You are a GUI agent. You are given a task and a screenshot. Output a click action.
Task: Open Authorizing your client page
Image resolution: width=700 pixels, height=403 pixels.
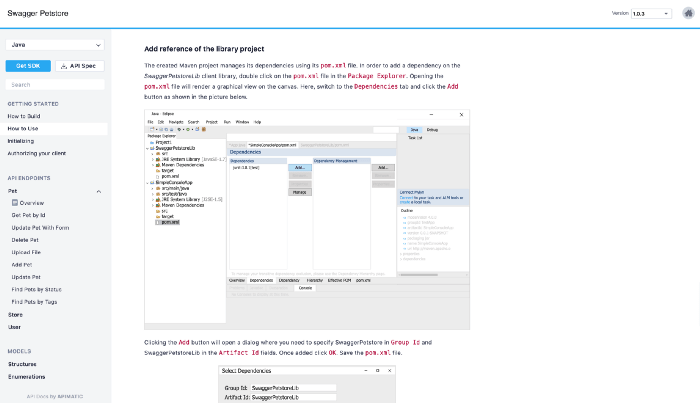tap(37, 153)
